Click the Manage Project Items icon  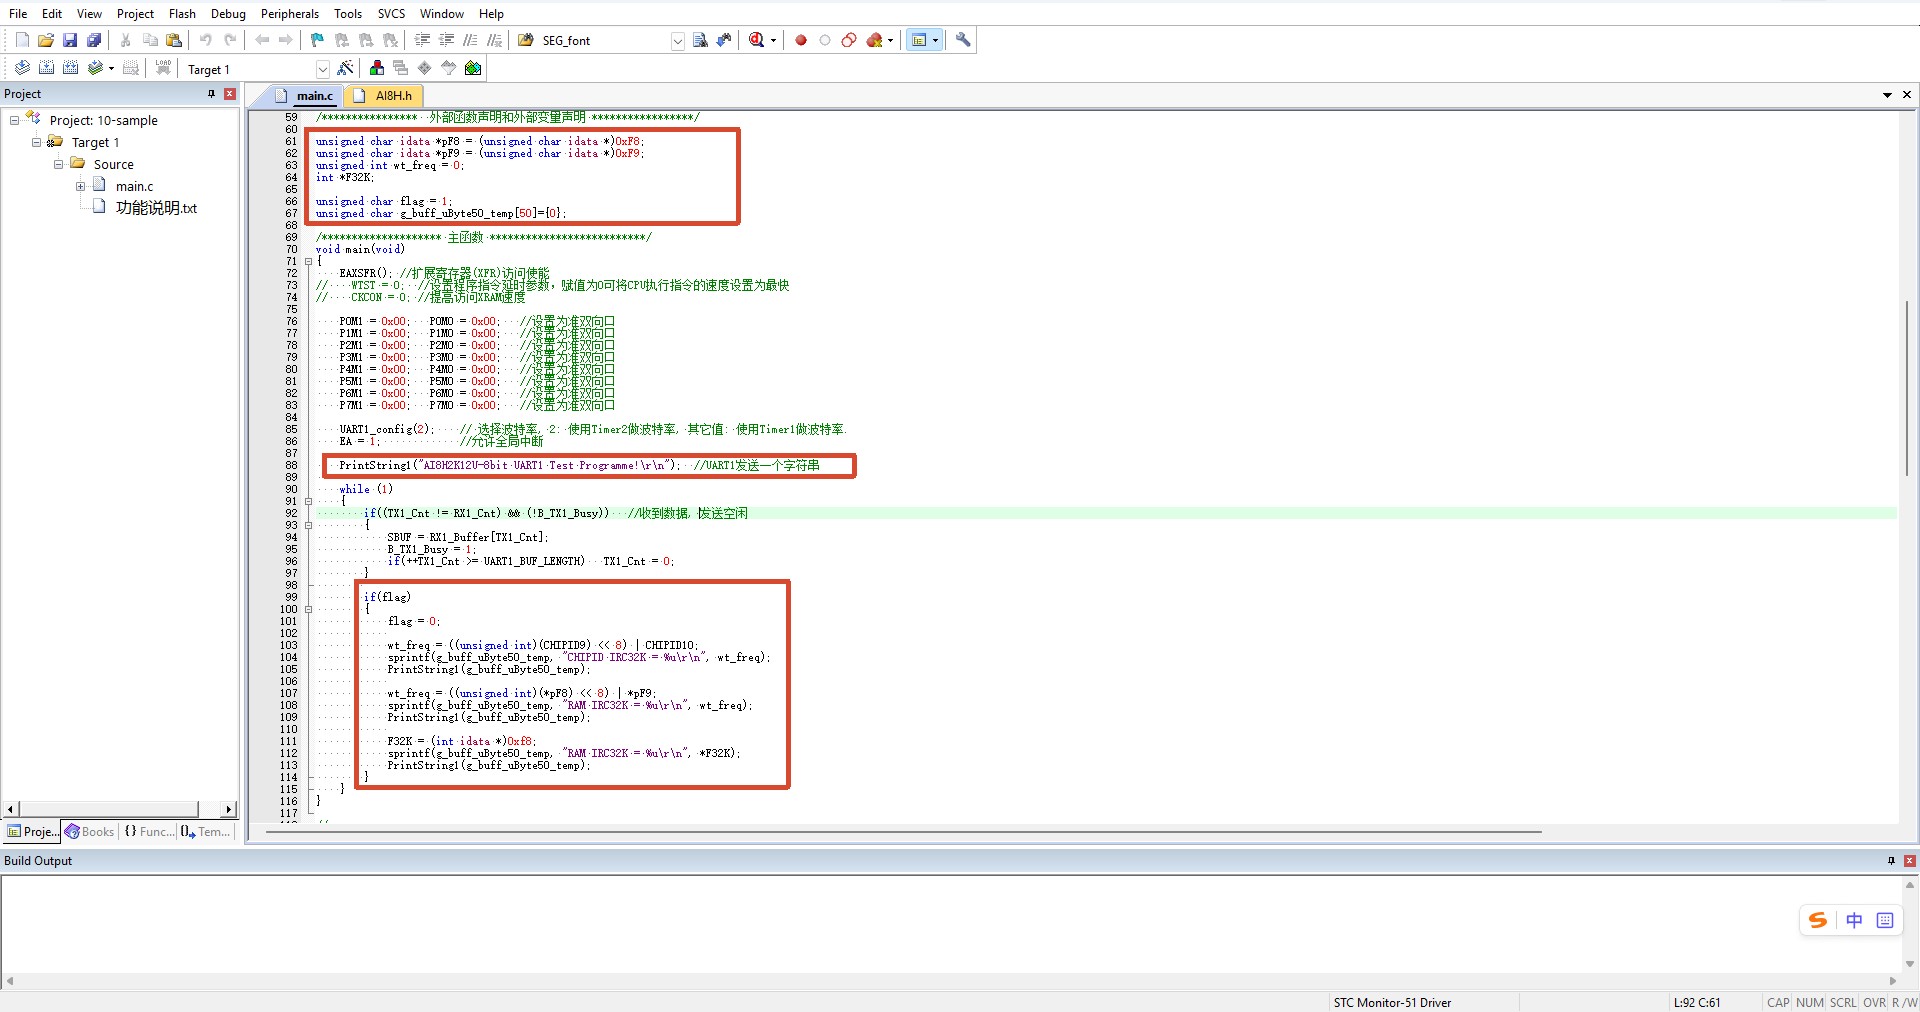pos(377,68)
